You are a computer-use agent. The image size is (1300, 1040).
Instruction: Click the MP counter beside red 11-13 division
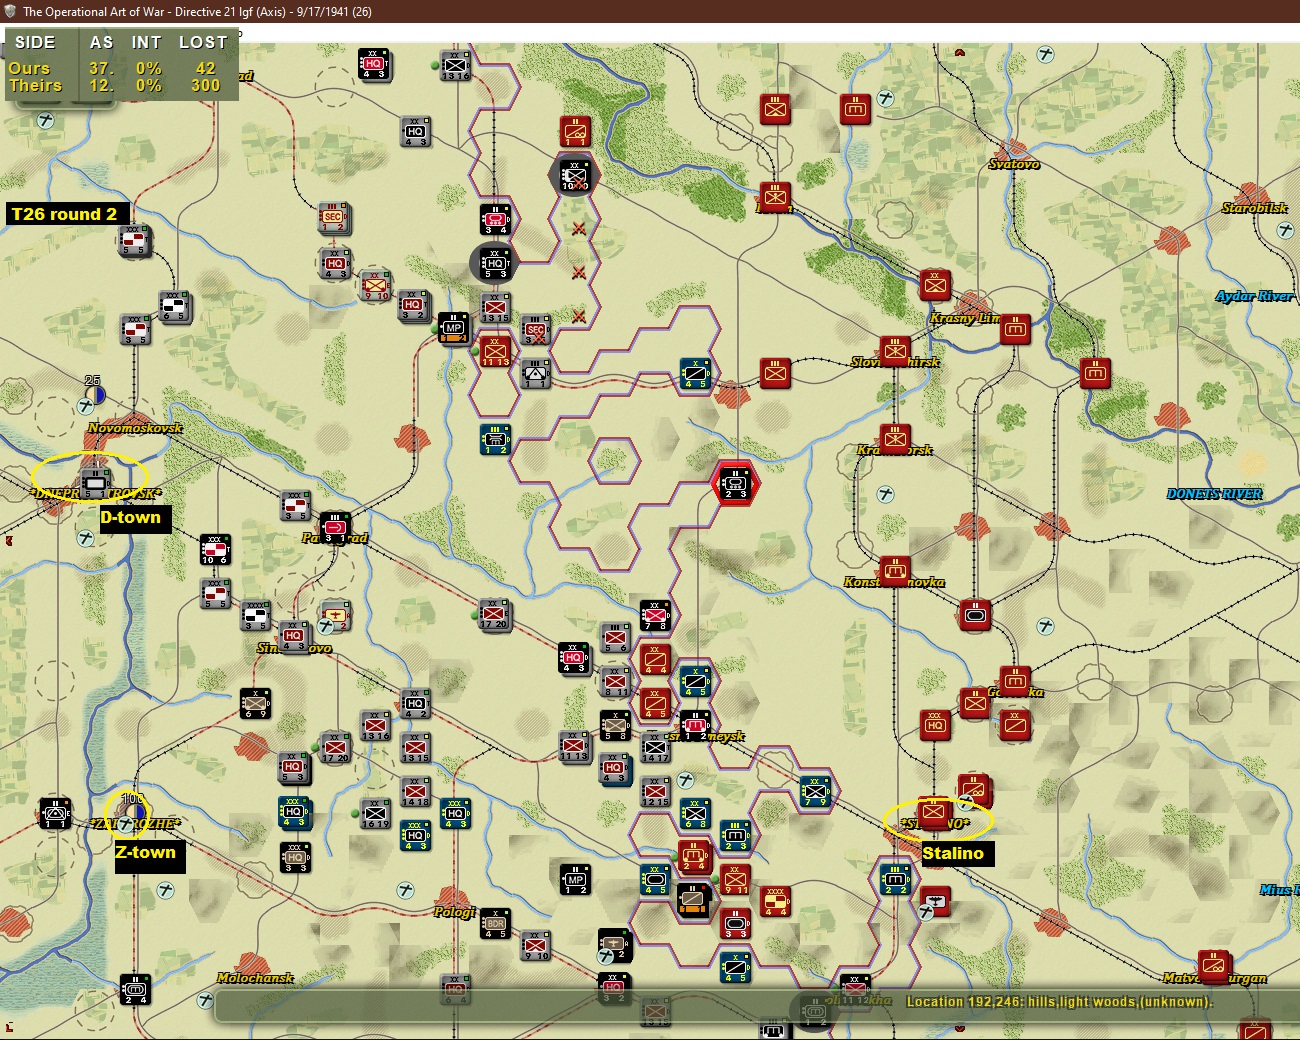[x=454, y=327]
